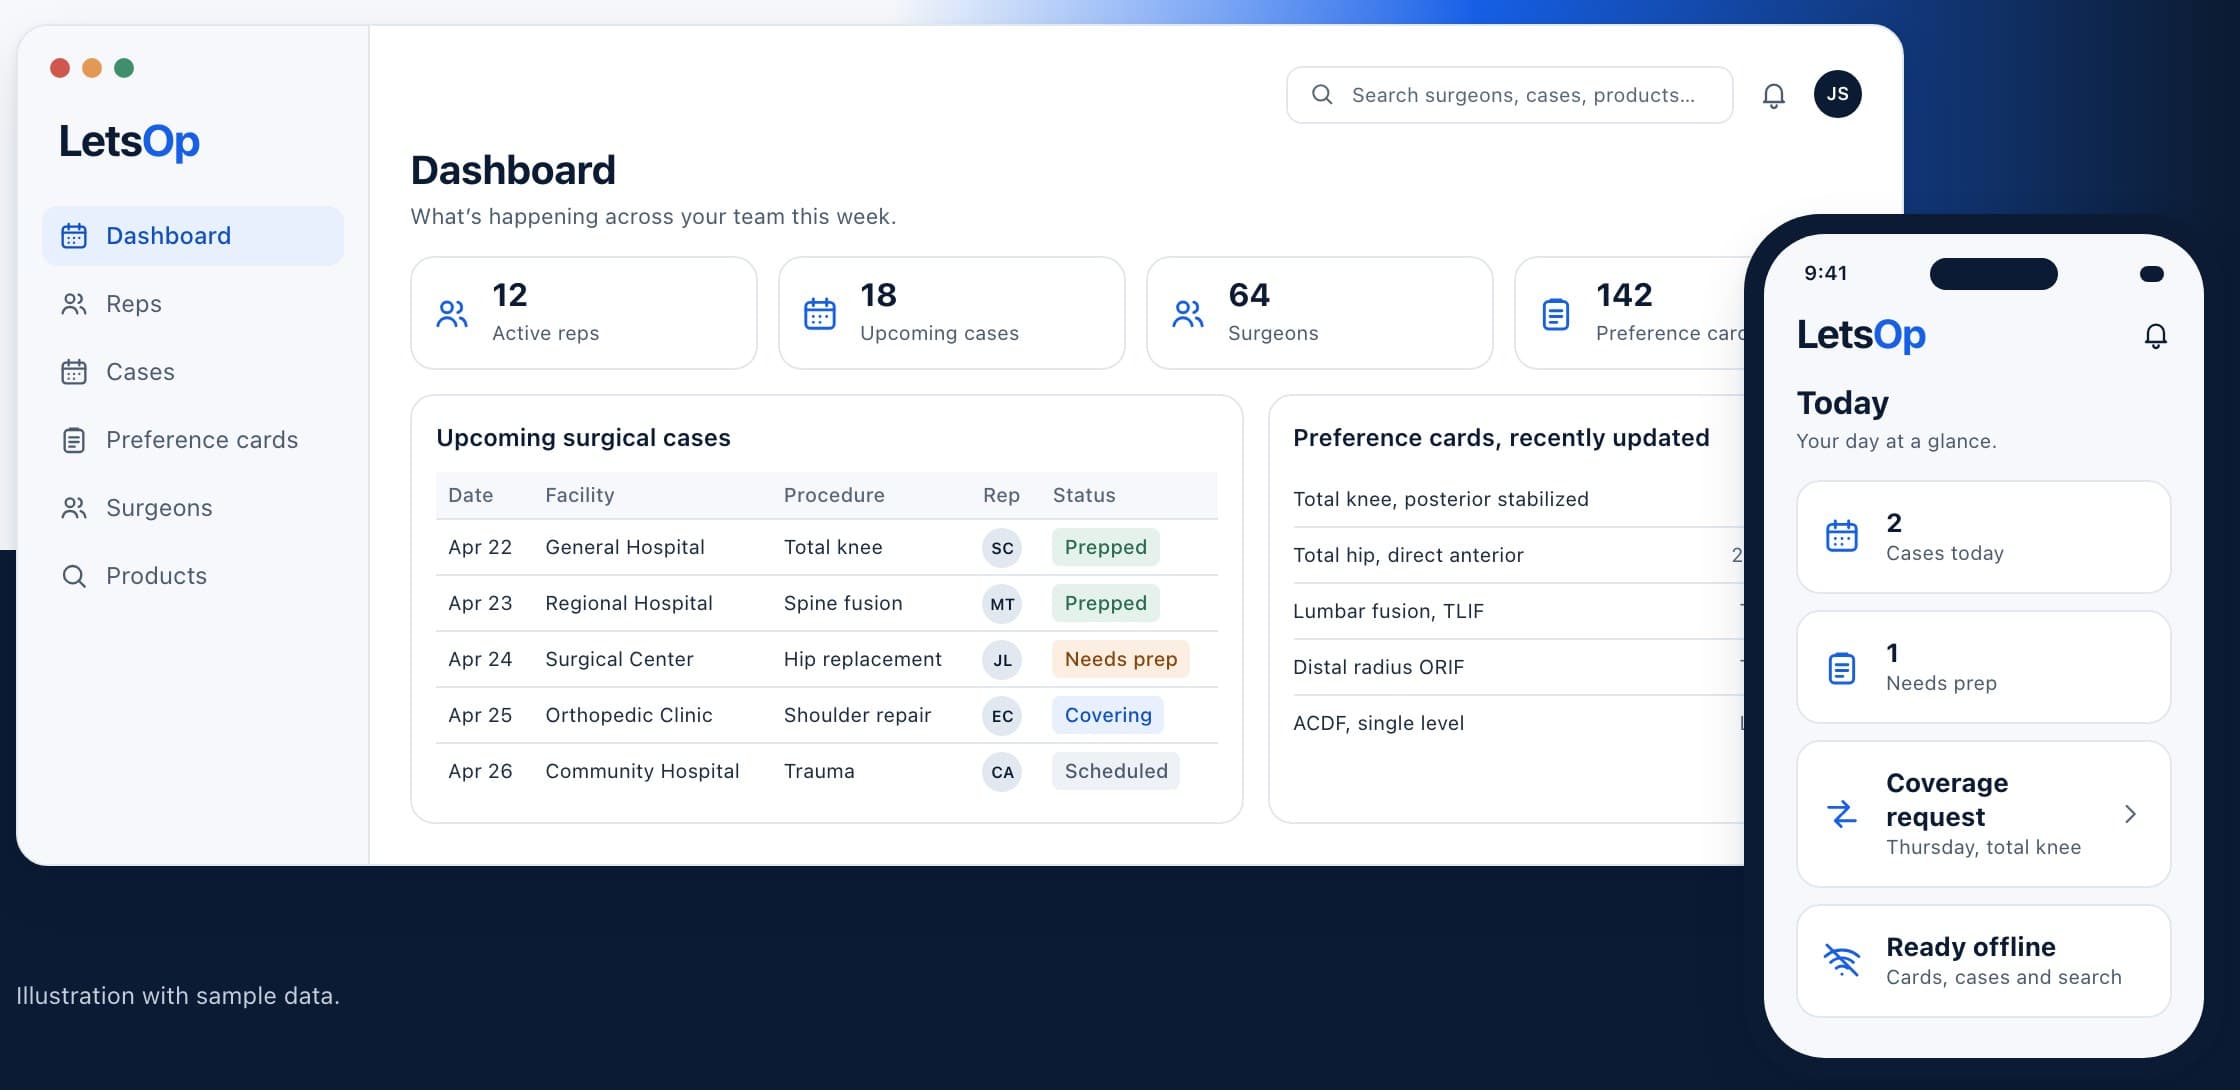Tap the Needs prep clipboard icon on phone
Screen dimensions: 2240x1090
1842,668
